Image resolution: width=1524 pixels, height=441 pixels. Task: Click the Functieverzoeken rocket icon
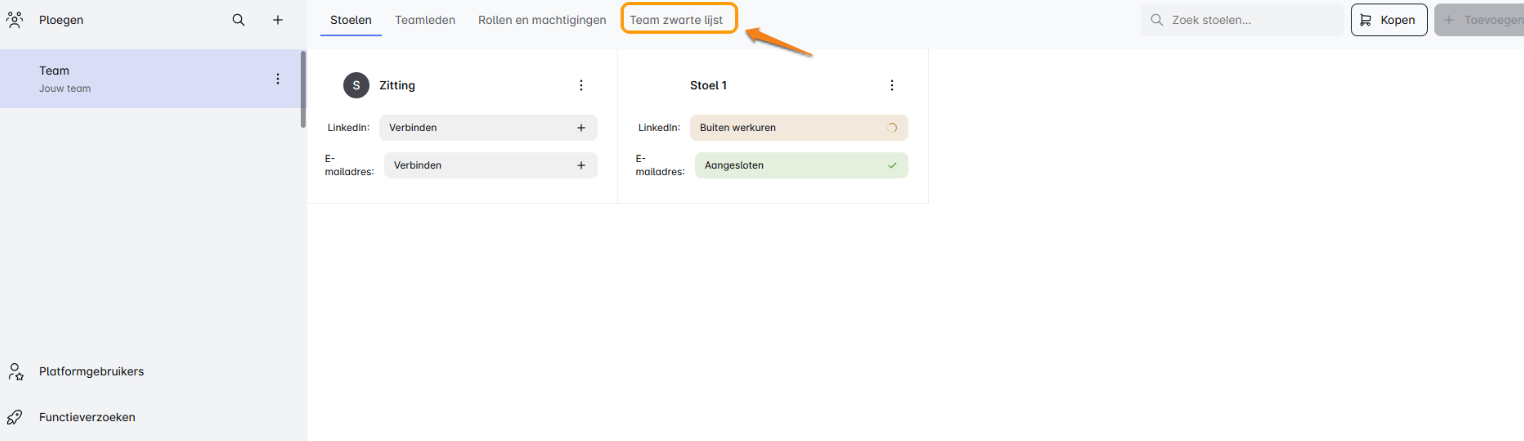(15, 417)
